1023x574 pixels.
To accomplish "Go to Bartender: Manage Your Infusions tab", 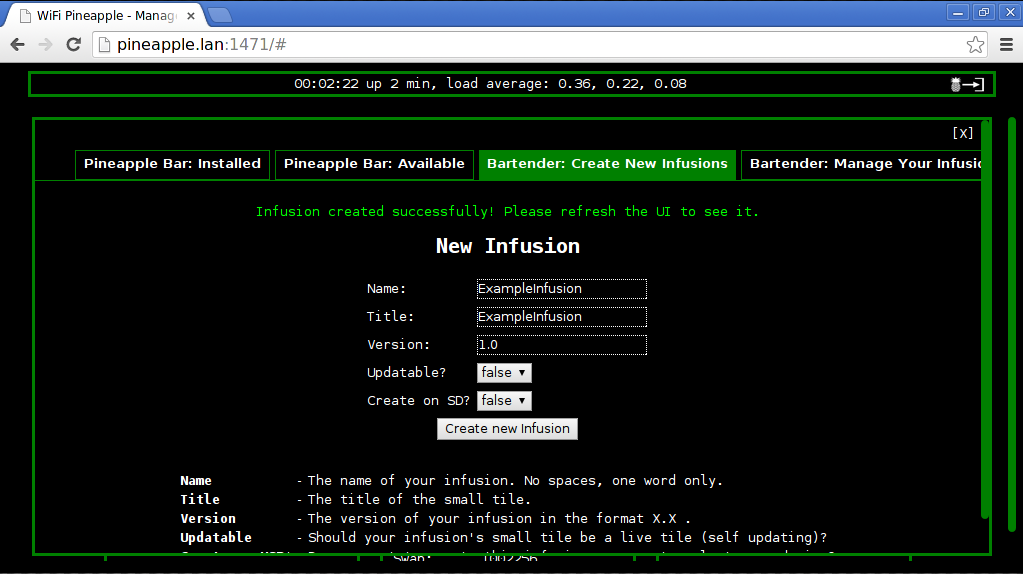I will [863, 164].
